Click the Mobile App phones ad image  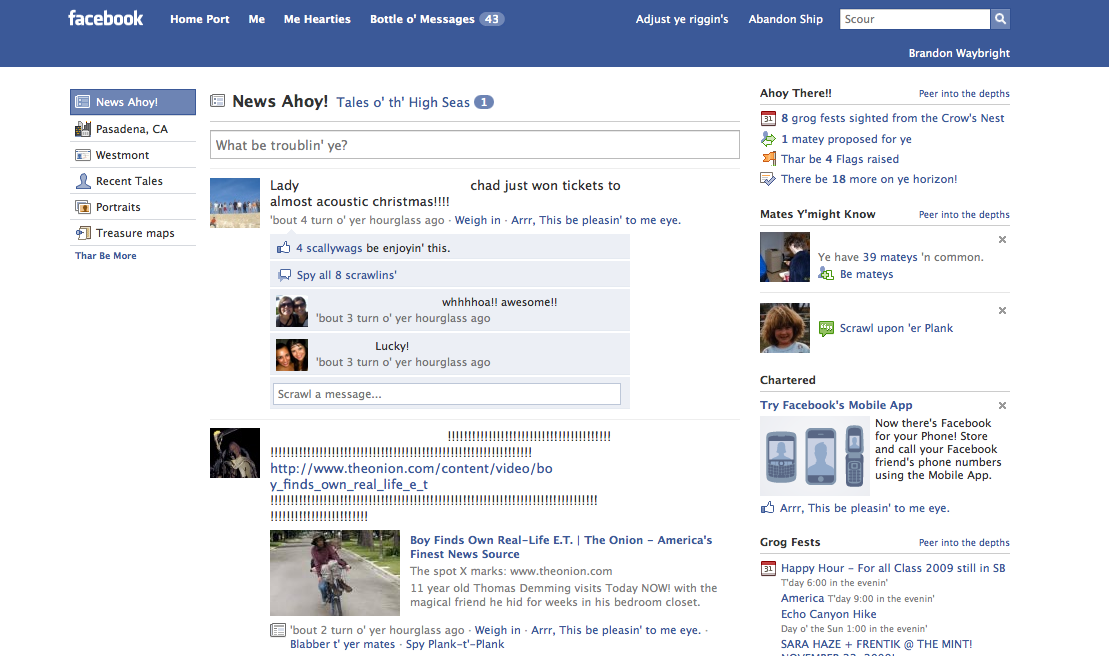tap(815, 456)
